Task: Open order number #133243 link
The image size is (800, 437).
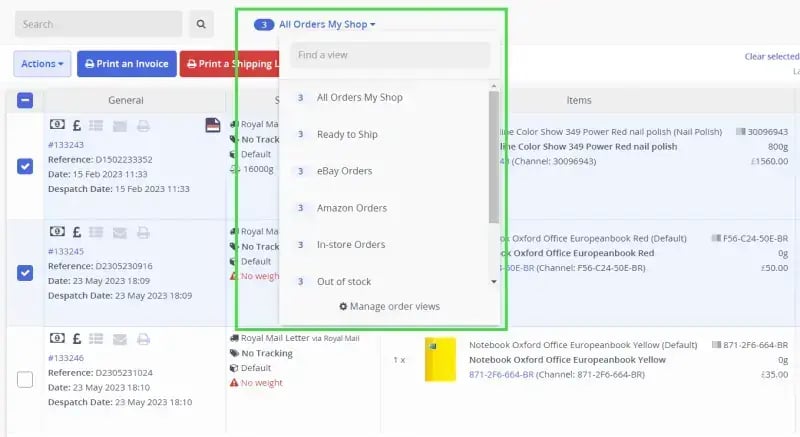Action: (66, 145)
